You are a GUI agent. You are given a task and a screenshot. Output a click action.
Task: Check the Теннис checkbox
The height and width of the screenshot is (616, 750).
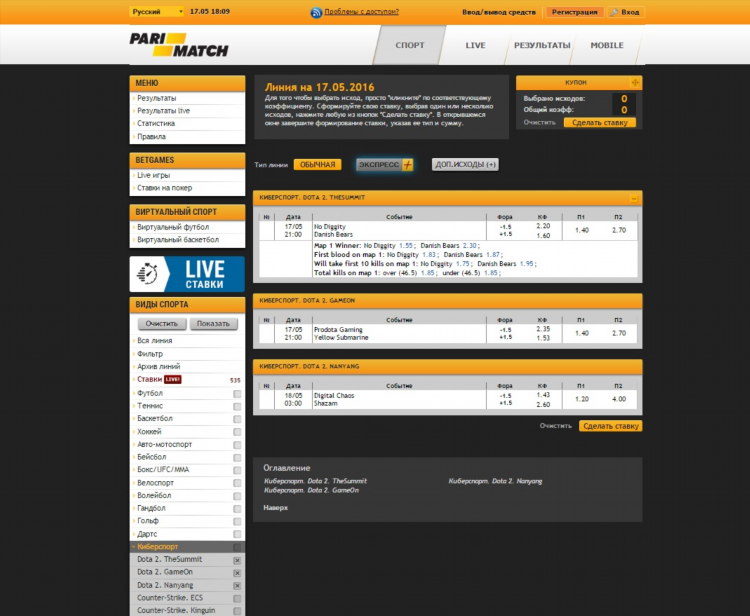pyautogui.click(x=237, y=407)
